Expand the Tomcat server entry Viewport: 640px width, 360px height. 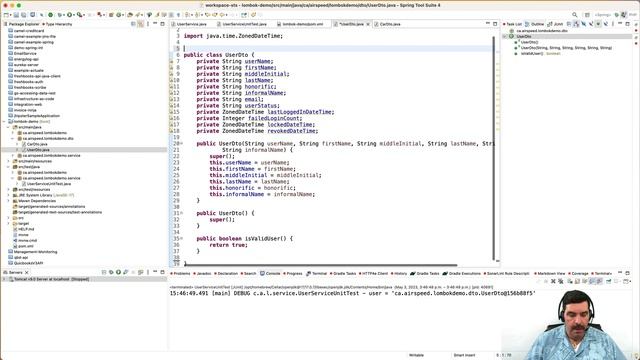(4, 279)
